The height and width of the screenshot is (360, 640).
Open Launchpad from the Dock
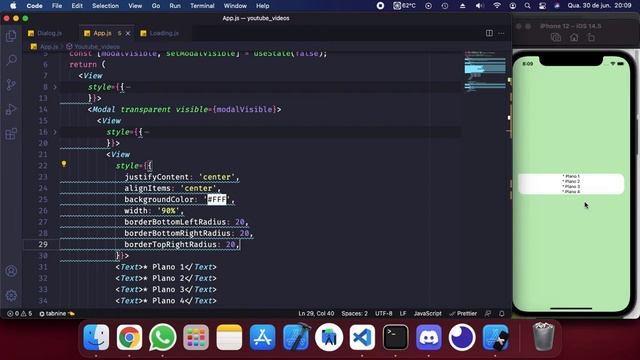click(x=196, y=338)
